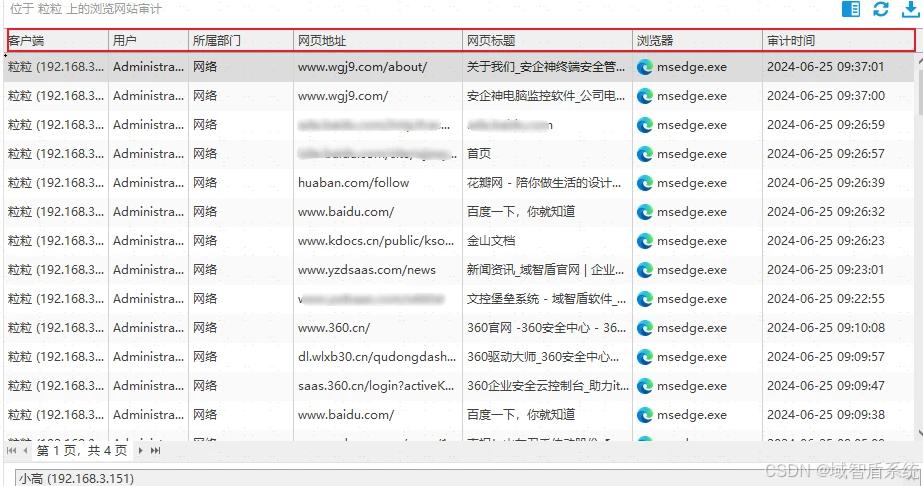Click Edge icon in 09:22:55 row

(x=645, y=299)
